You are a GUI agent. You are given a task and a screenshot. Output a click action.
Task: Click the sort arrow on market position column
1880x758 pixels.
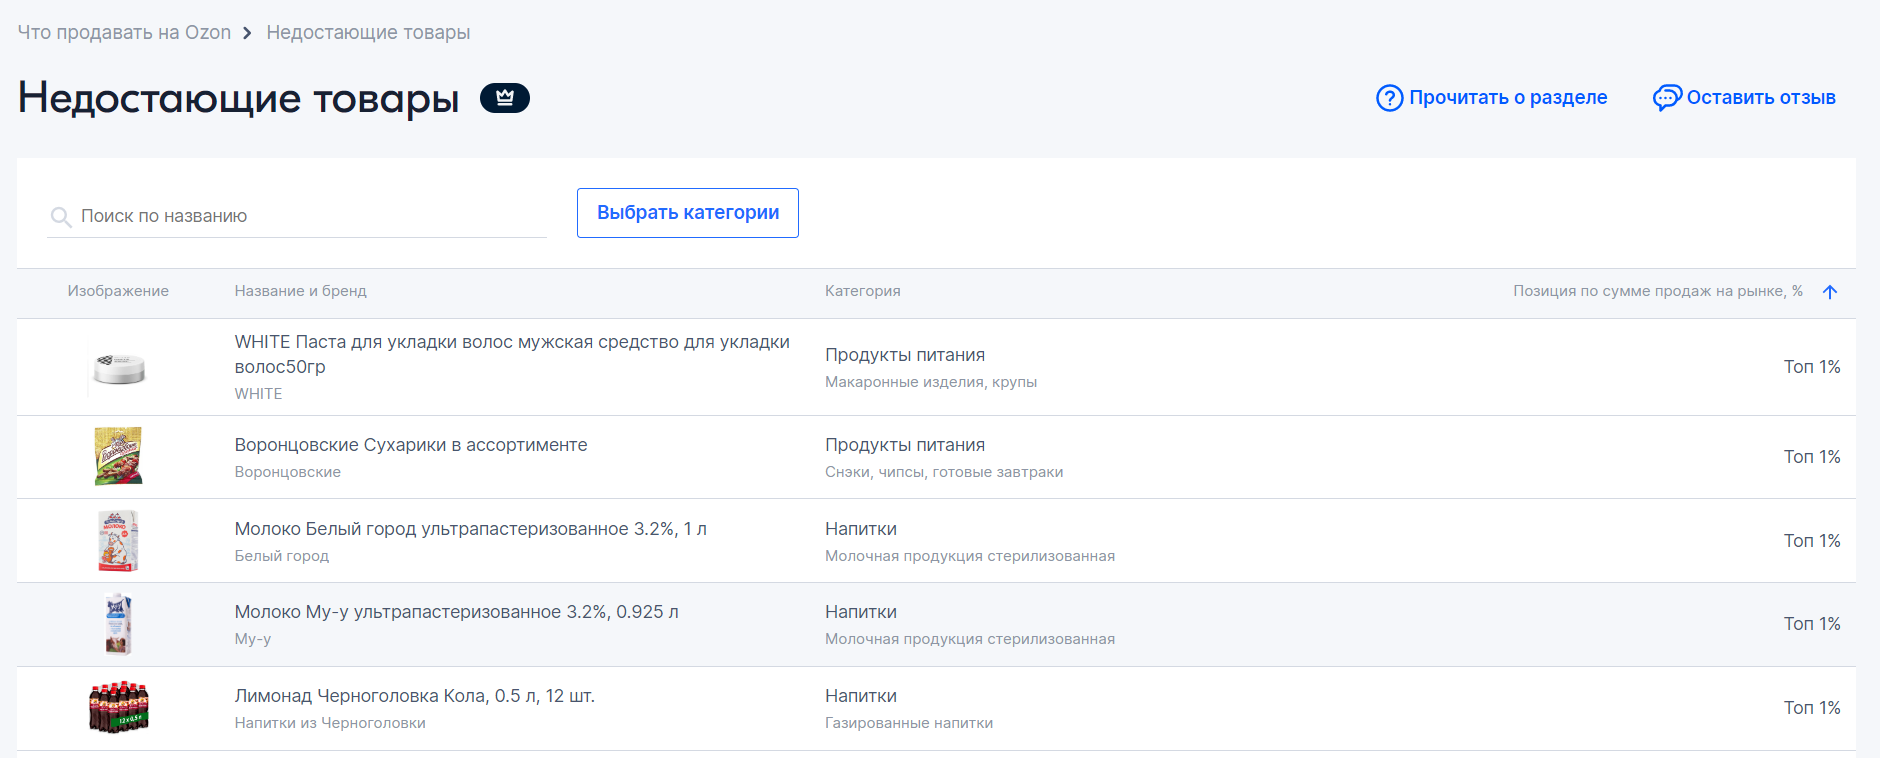pos(1830,292)
